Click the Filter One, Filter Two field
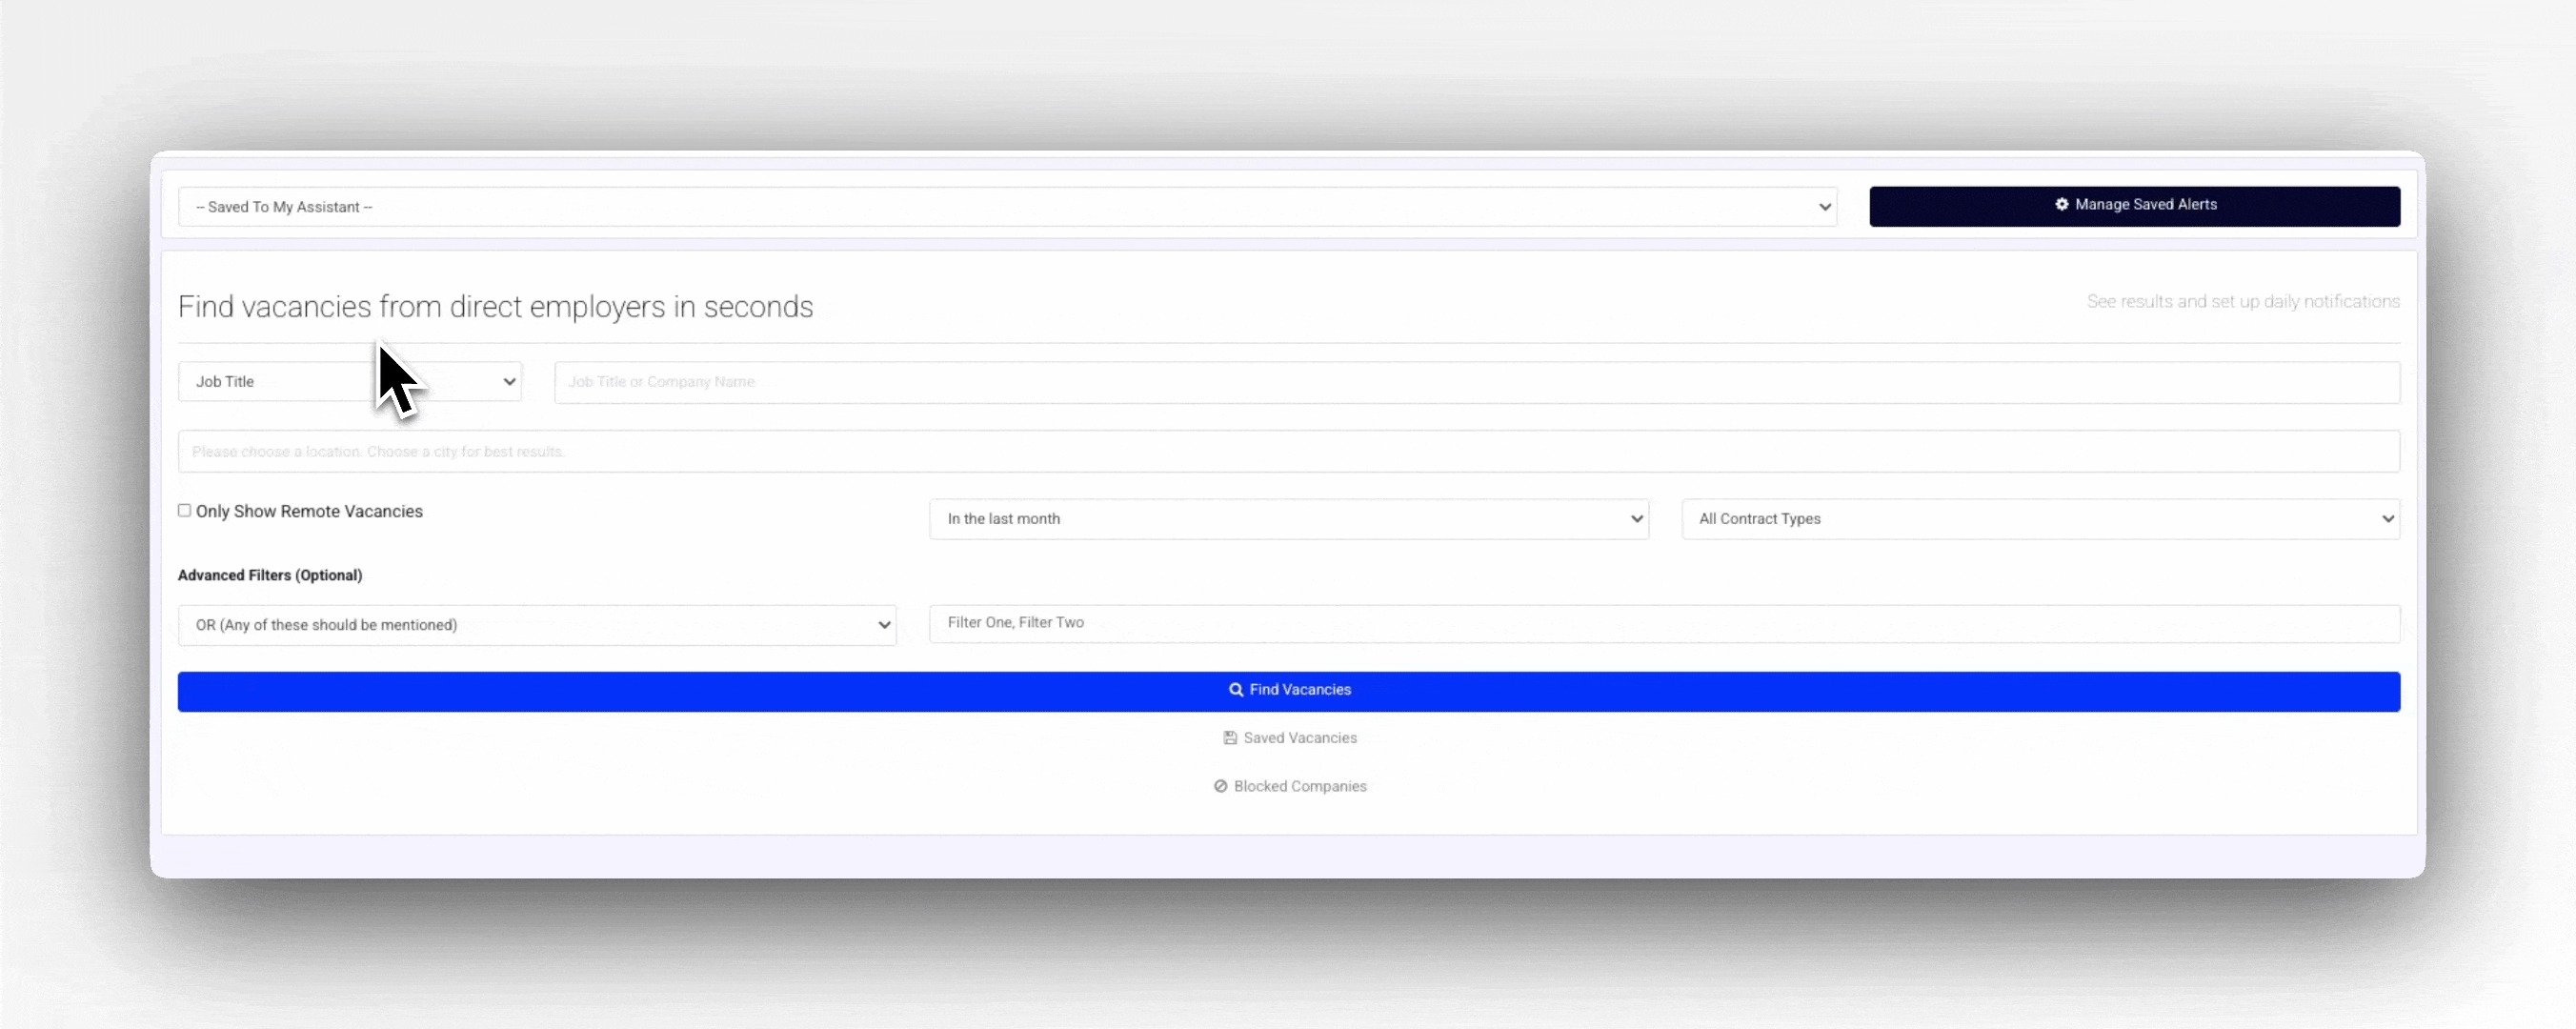2576x1029 pixels. tap(1664, 623)
